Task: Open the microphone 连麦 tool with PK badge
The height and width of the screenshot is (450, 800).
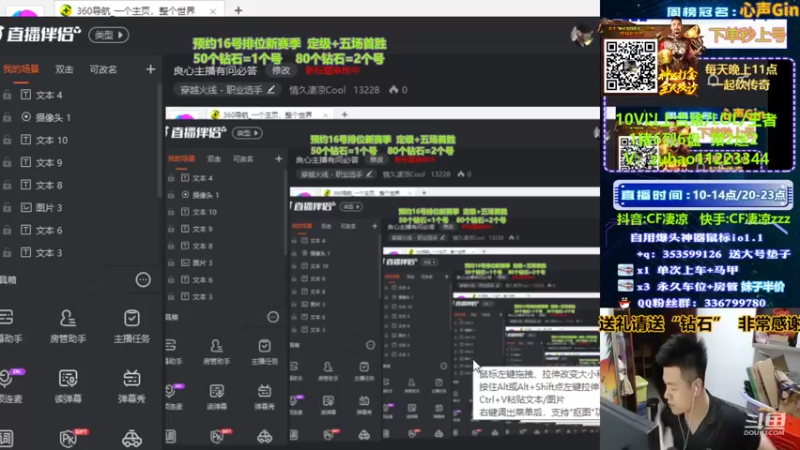Action: click(x=10, y=386)
